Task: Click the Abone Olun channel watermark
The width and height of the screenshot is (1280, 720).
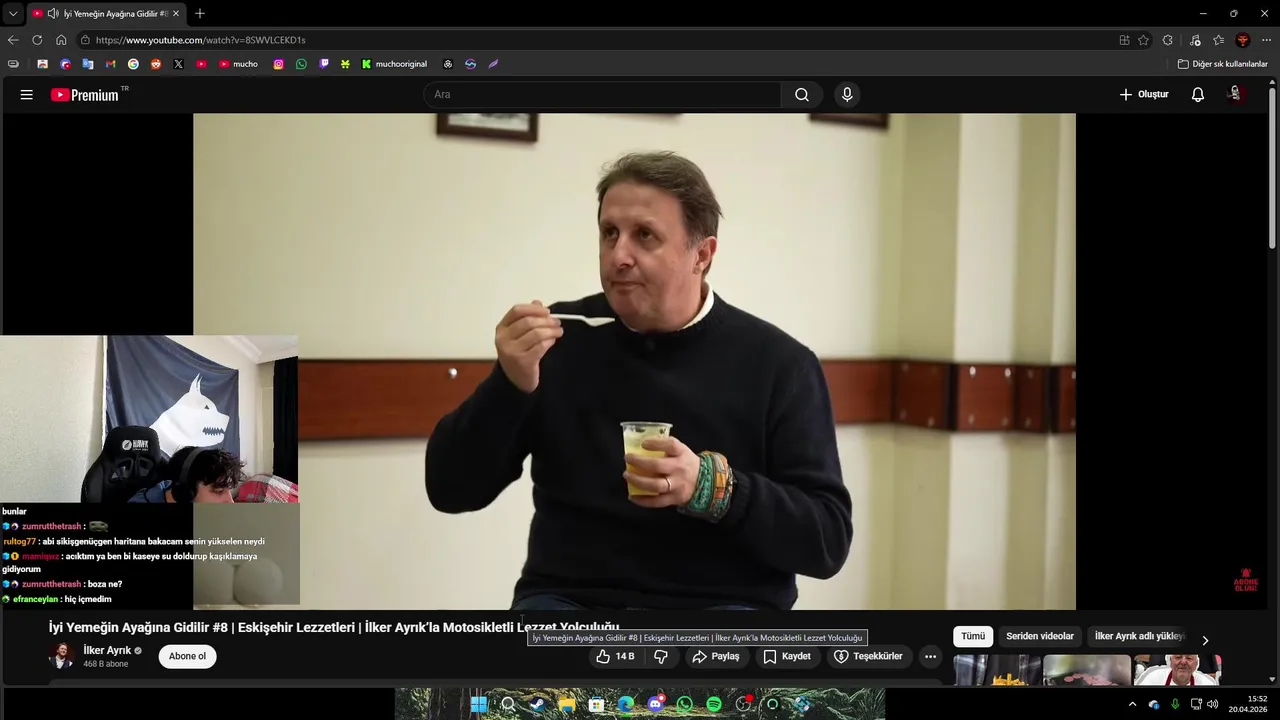Action: coord(1245,581)
